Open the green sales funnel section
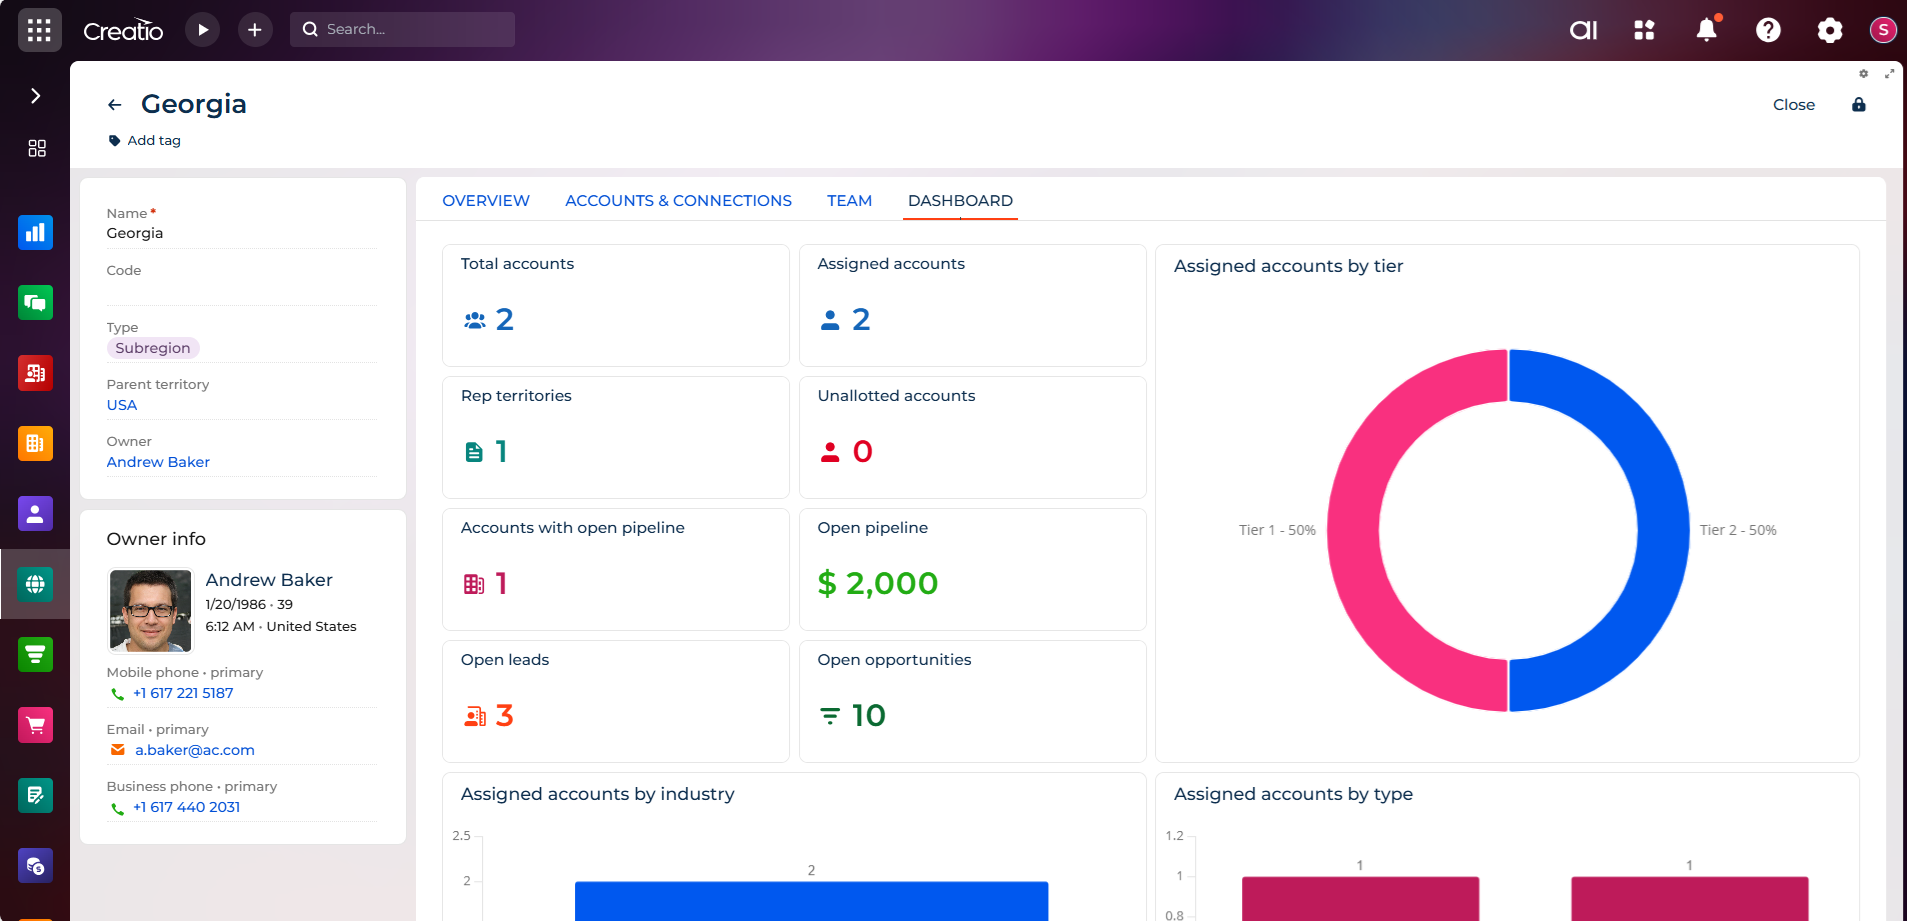 pos(36,654)
